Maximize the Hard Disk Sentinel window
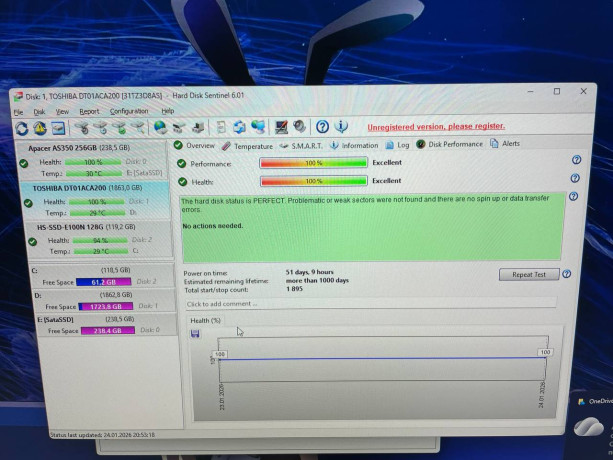The height and width of the screenshot is (460, 613). 557,91
